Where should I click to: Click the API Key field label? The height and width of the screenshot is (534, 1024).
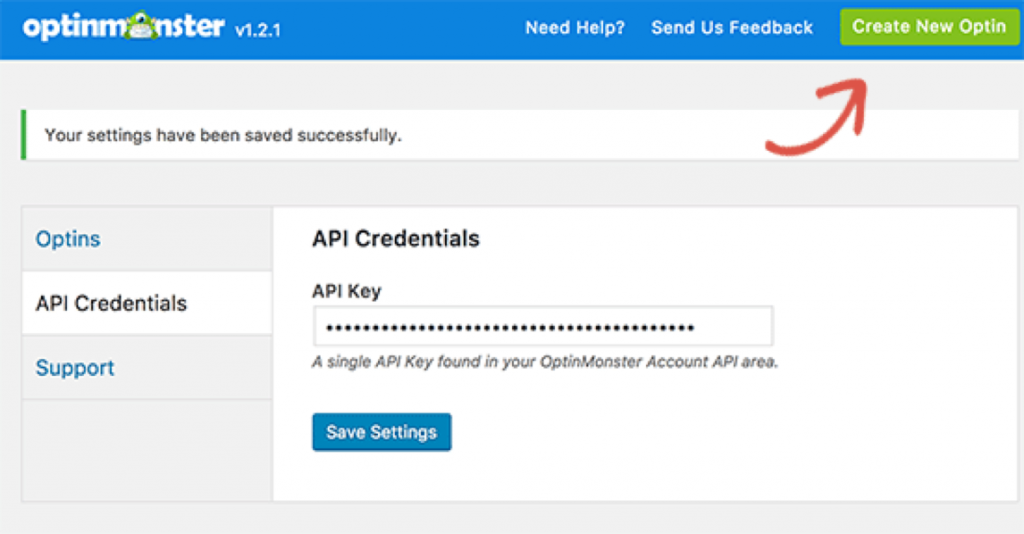pyautogui.click(x=347, y=291)
